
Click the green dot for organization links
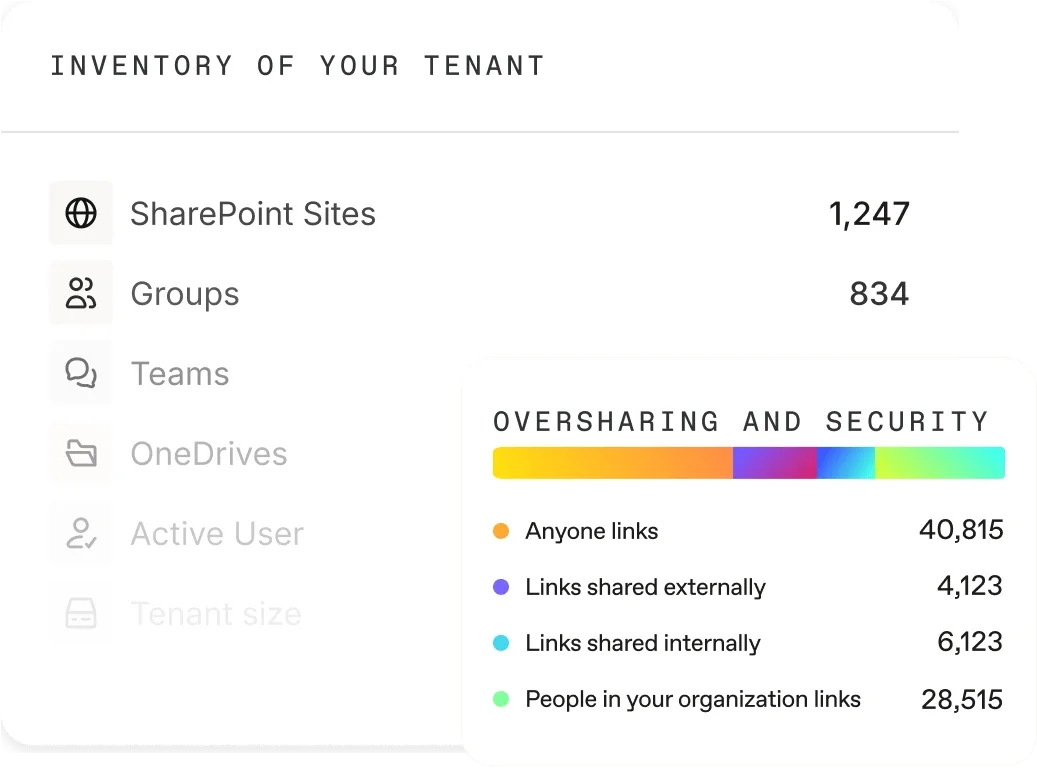(501, 699)
